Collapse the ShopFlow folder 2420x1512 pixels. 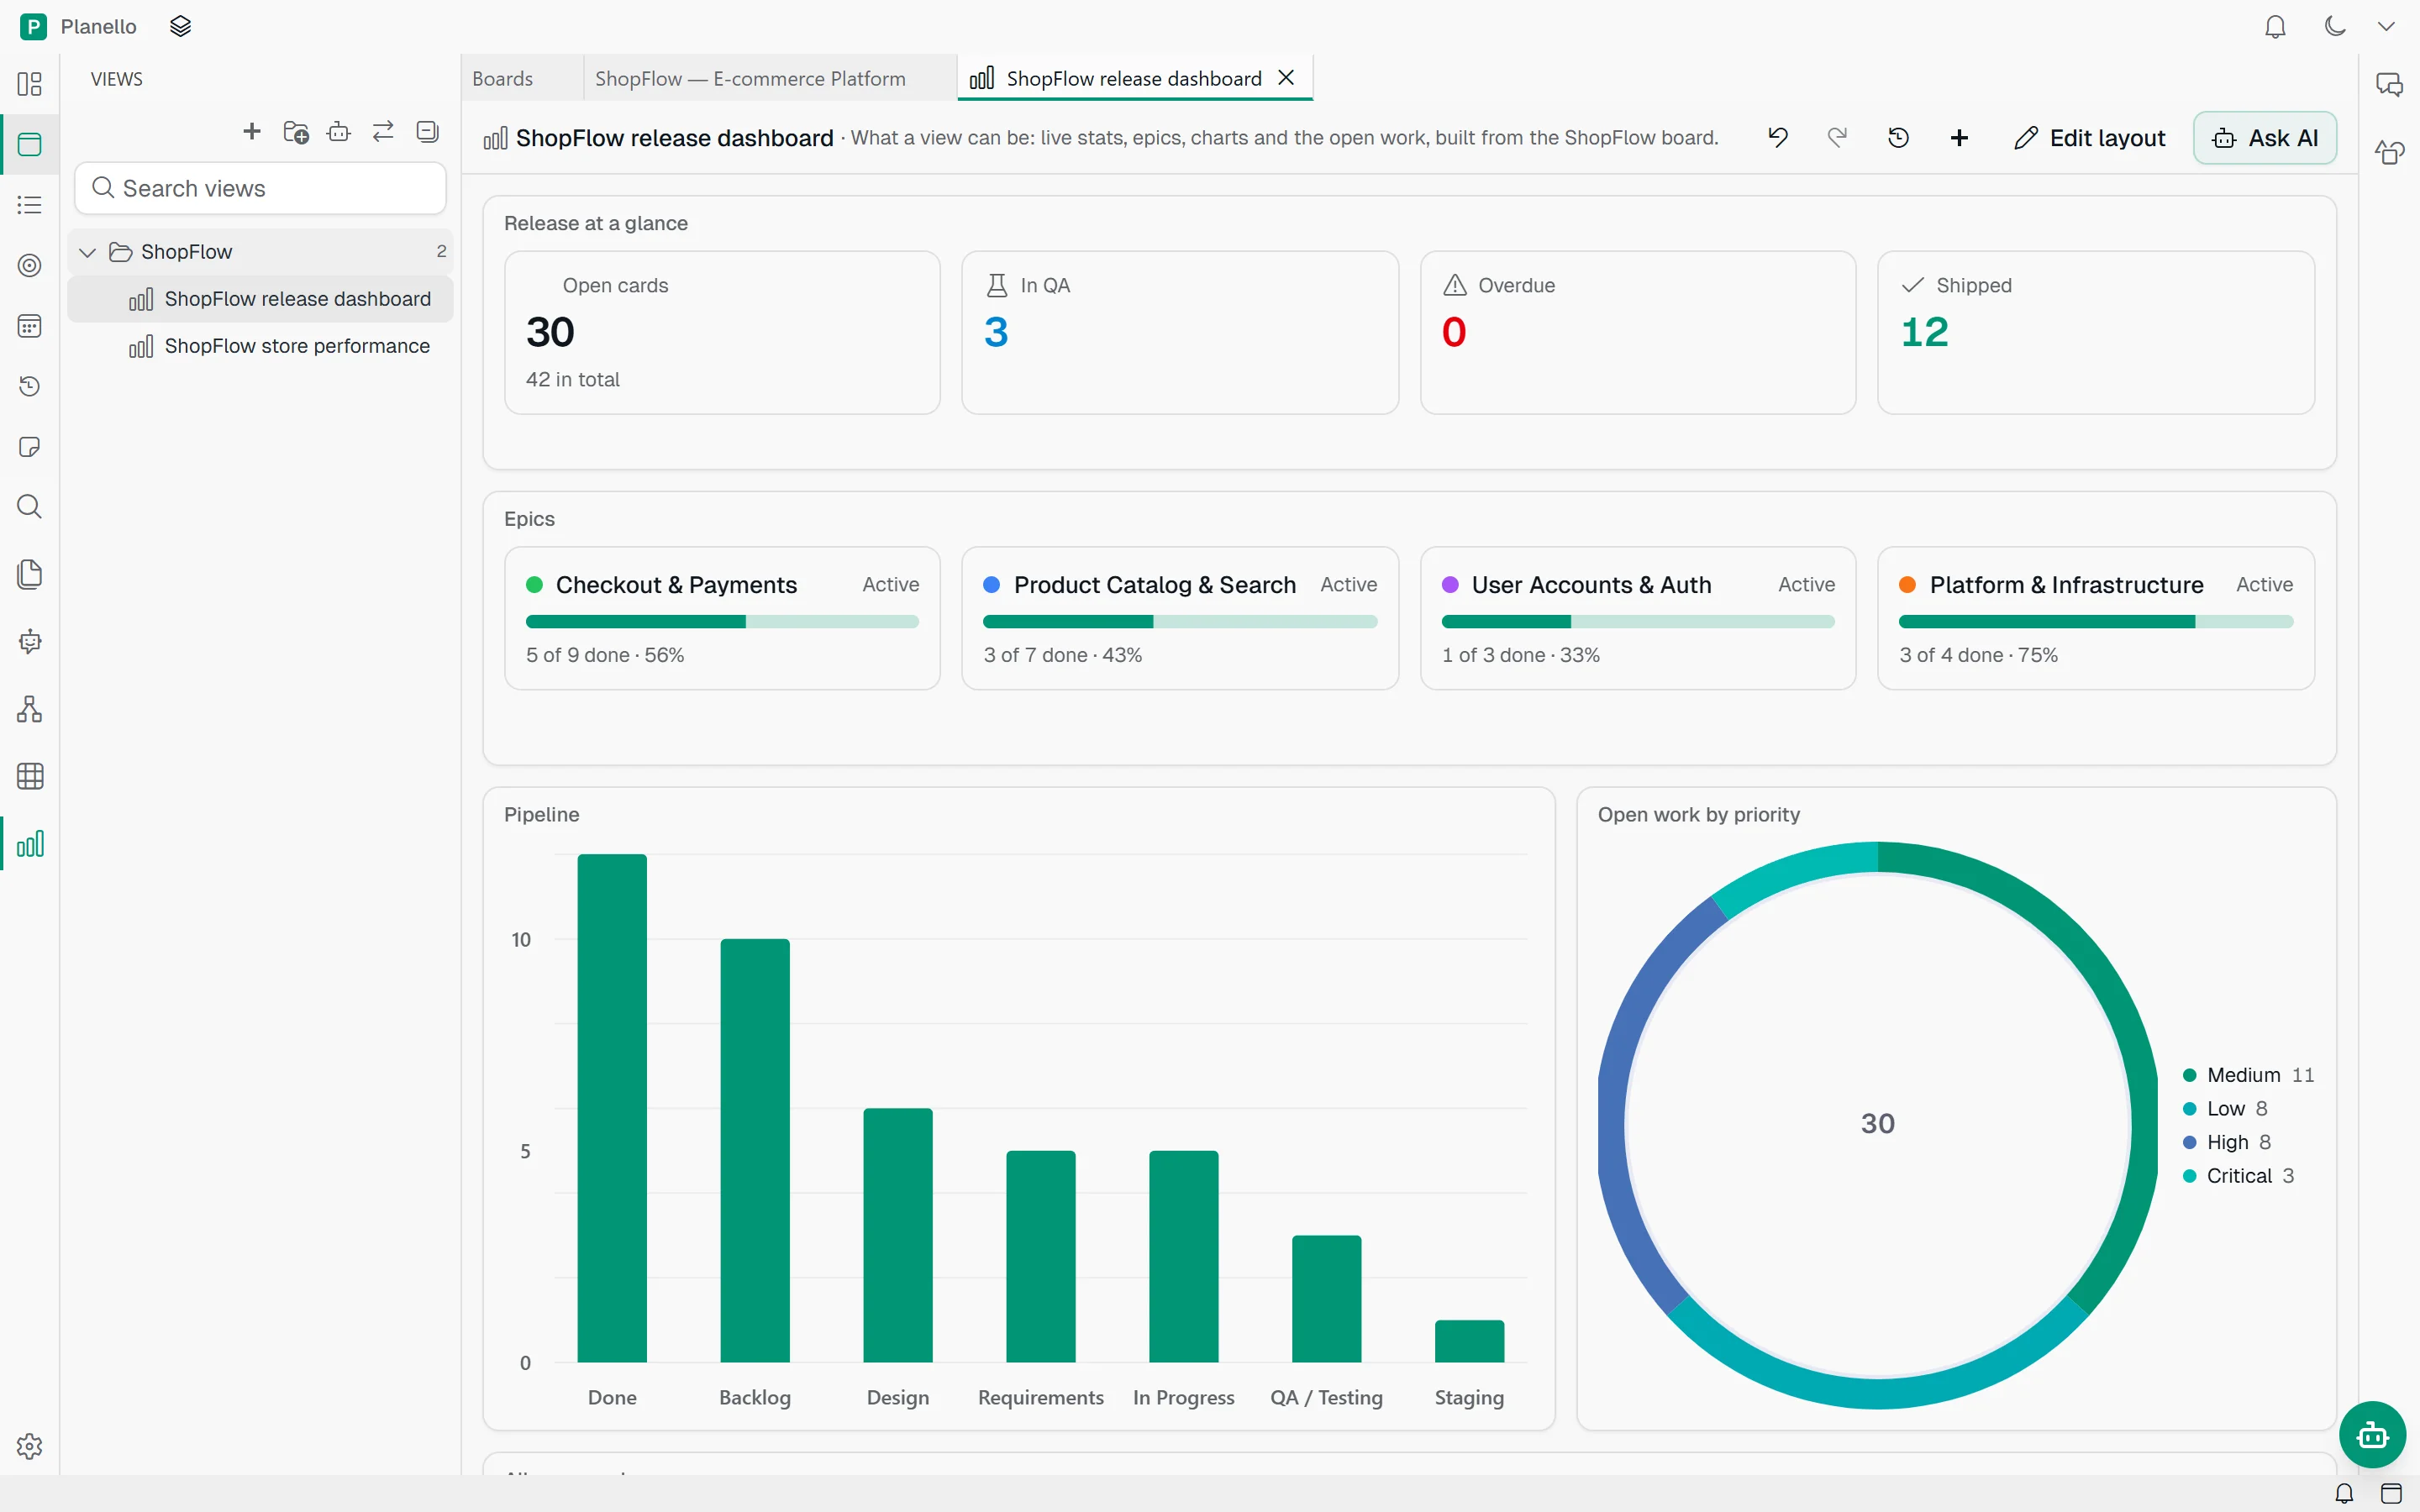88,252
